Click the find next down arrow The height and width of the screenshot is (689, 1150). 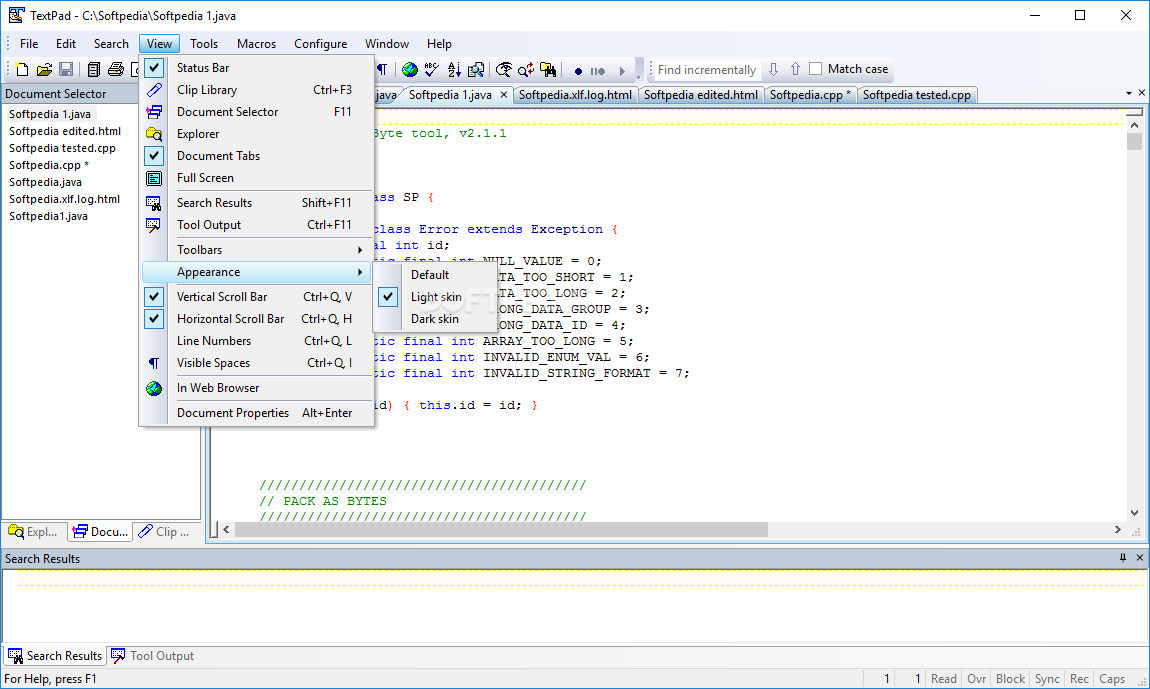pyautogui.click(x=773, y=70)
